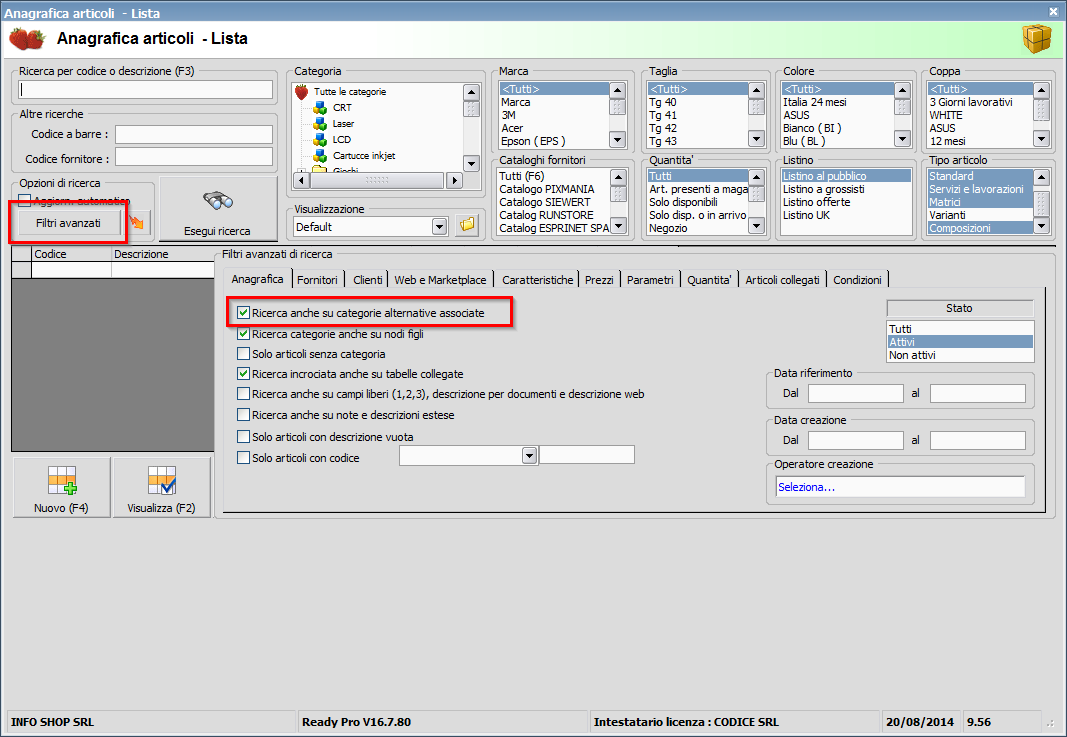Click the yellow boxes icon at top right
The image size is (1067, 737).
1036,39
